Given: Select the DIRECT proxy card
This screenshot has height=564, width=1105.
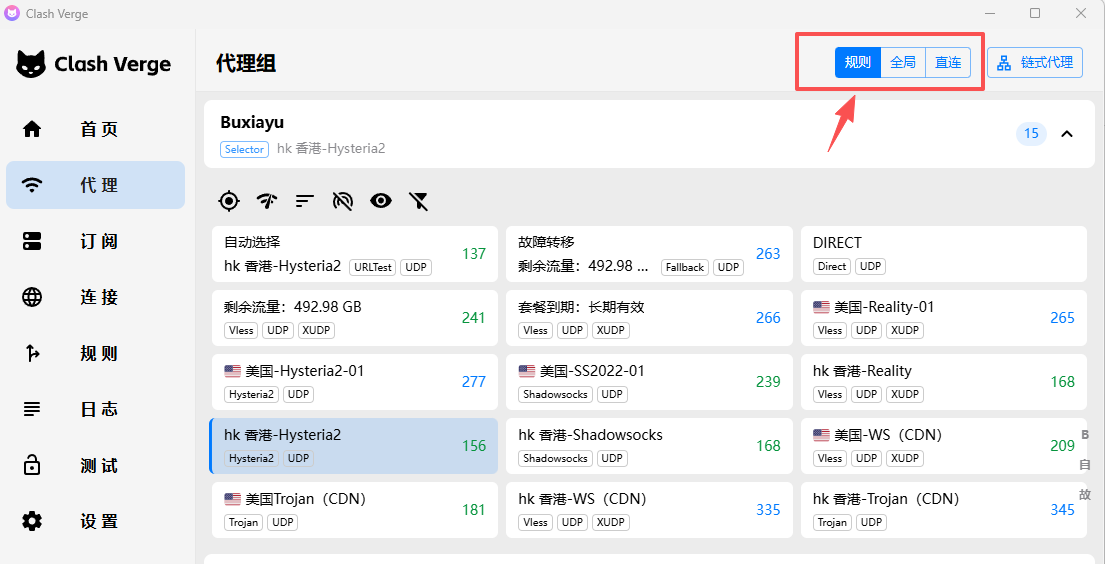Looking at the screenshot, I should 944,254.
